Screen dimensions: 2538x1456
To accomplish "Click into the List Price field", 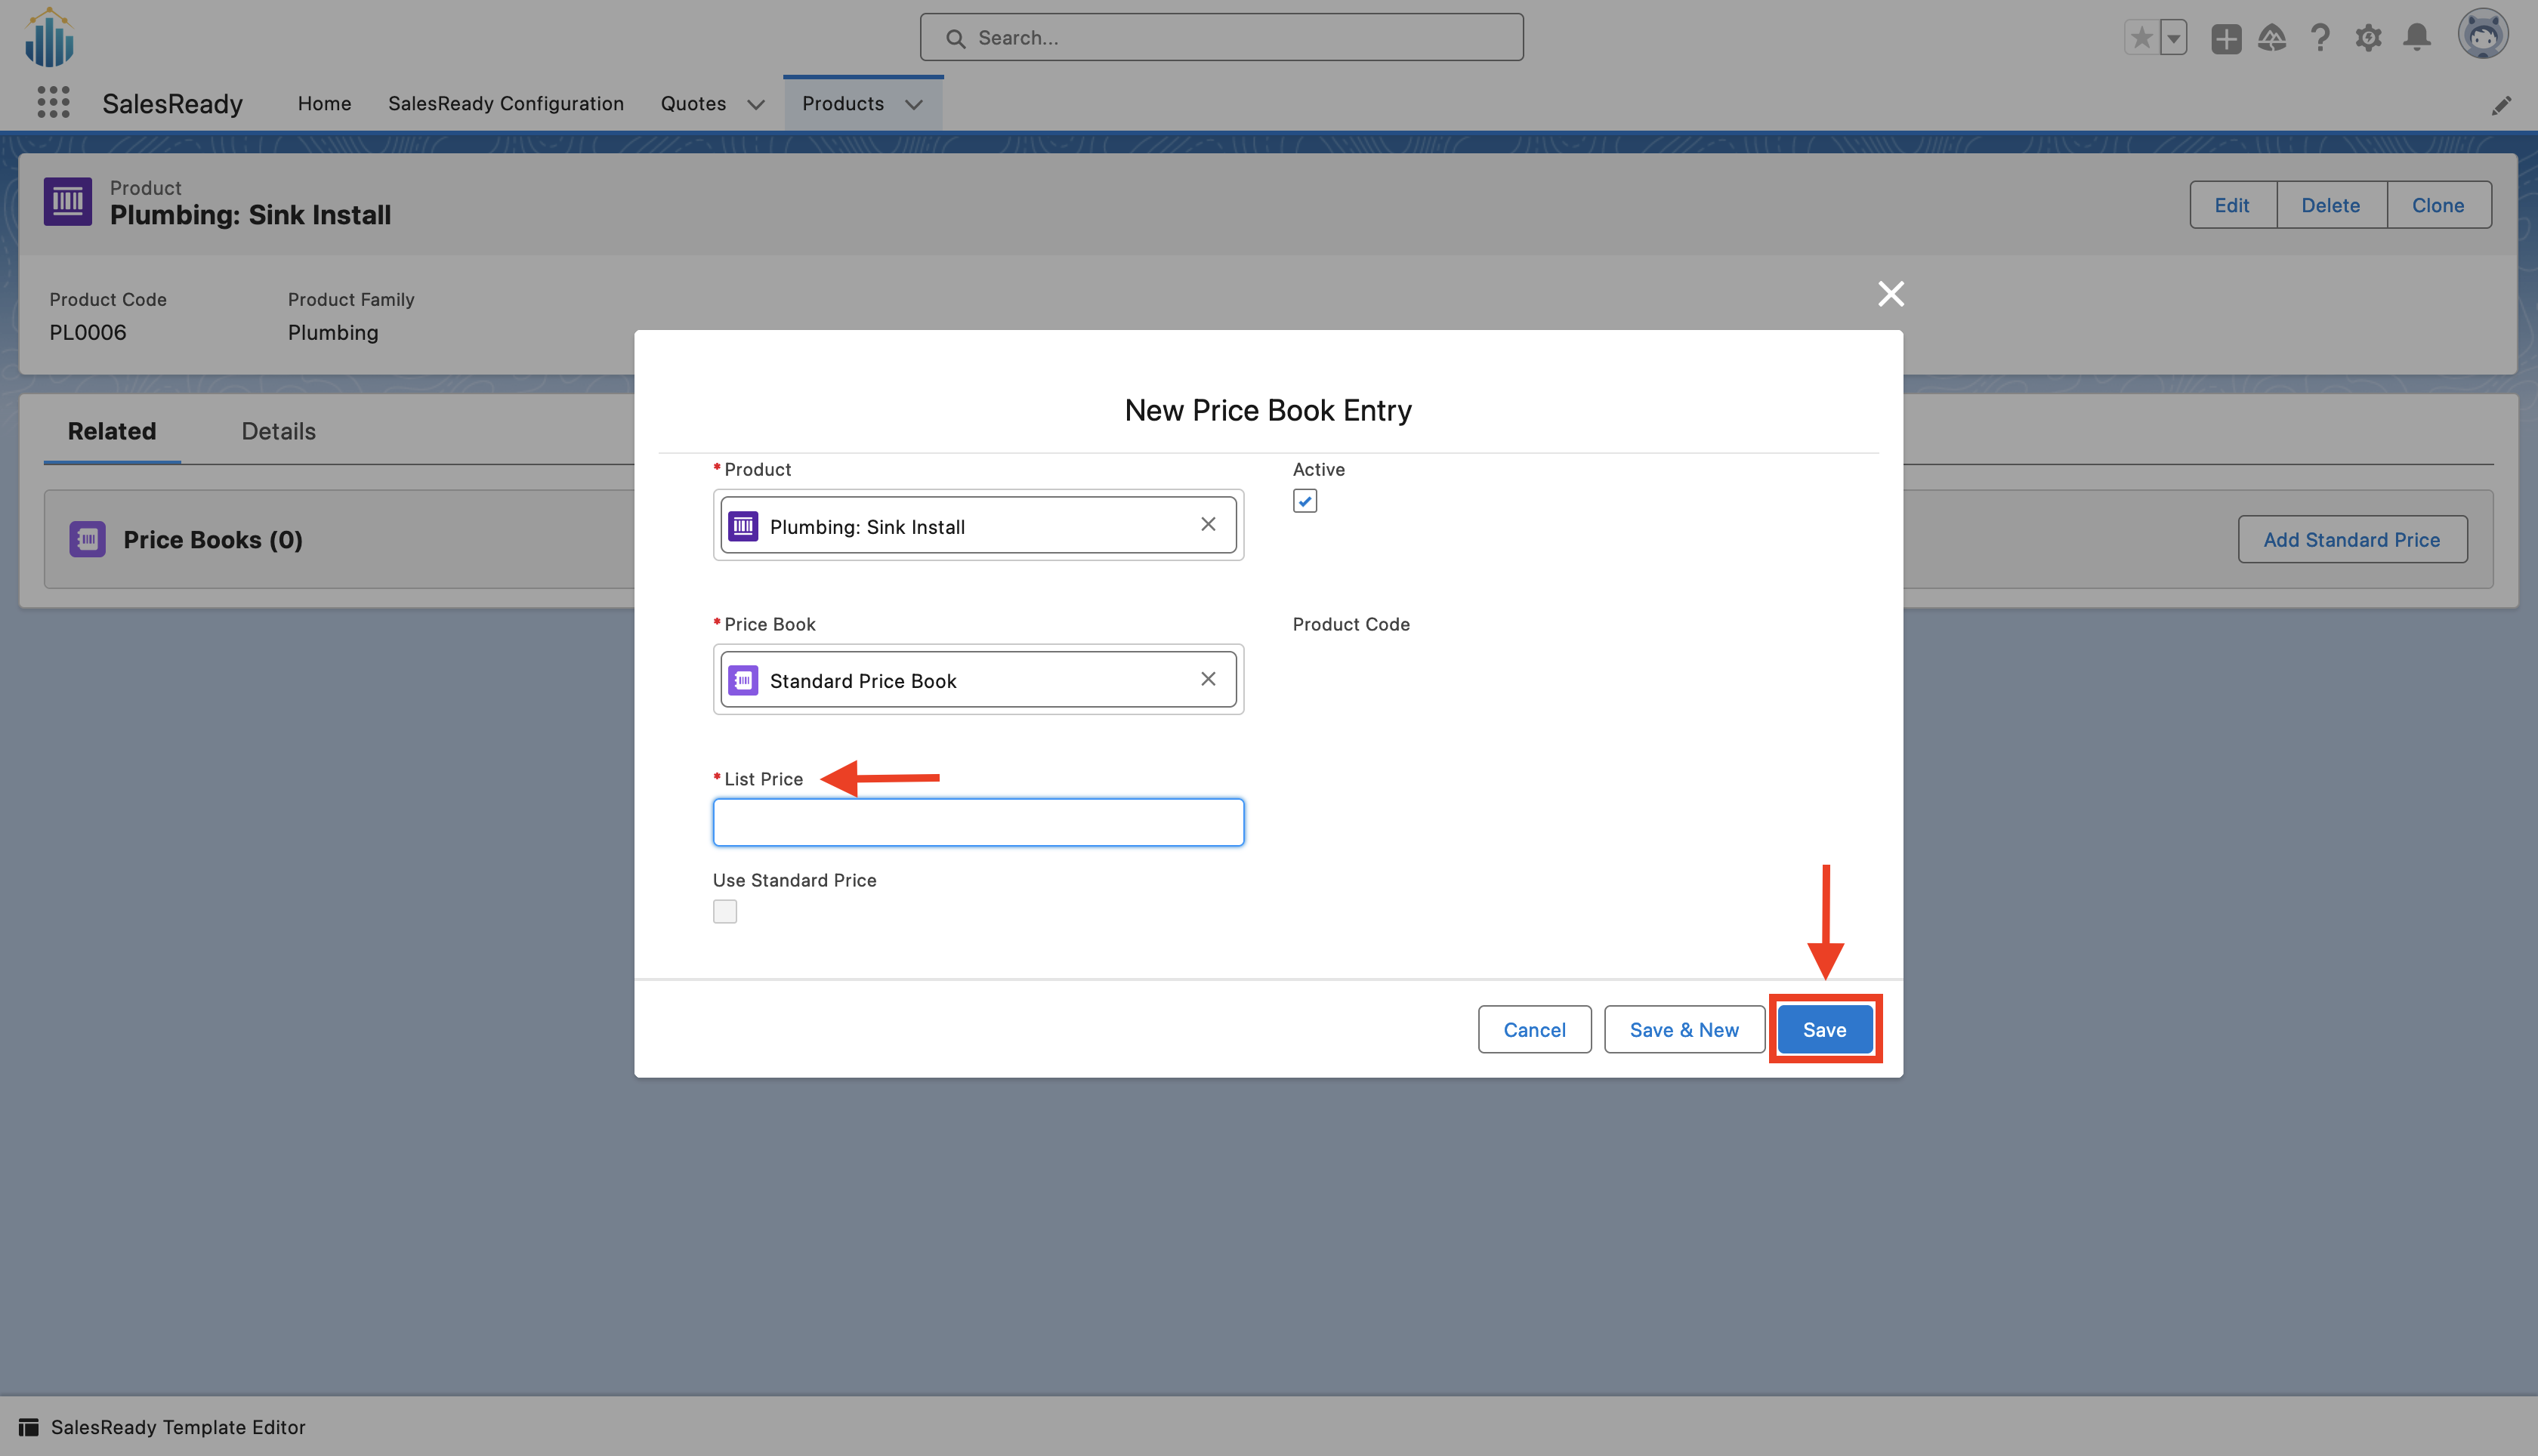I will [x=978, y=822].
